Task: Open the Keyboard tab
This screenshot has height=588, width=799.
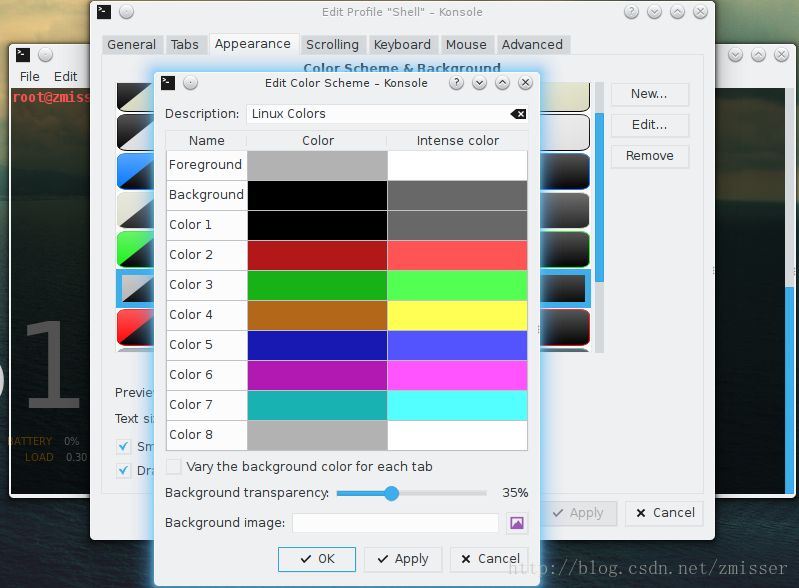Action: click(402, 45)
